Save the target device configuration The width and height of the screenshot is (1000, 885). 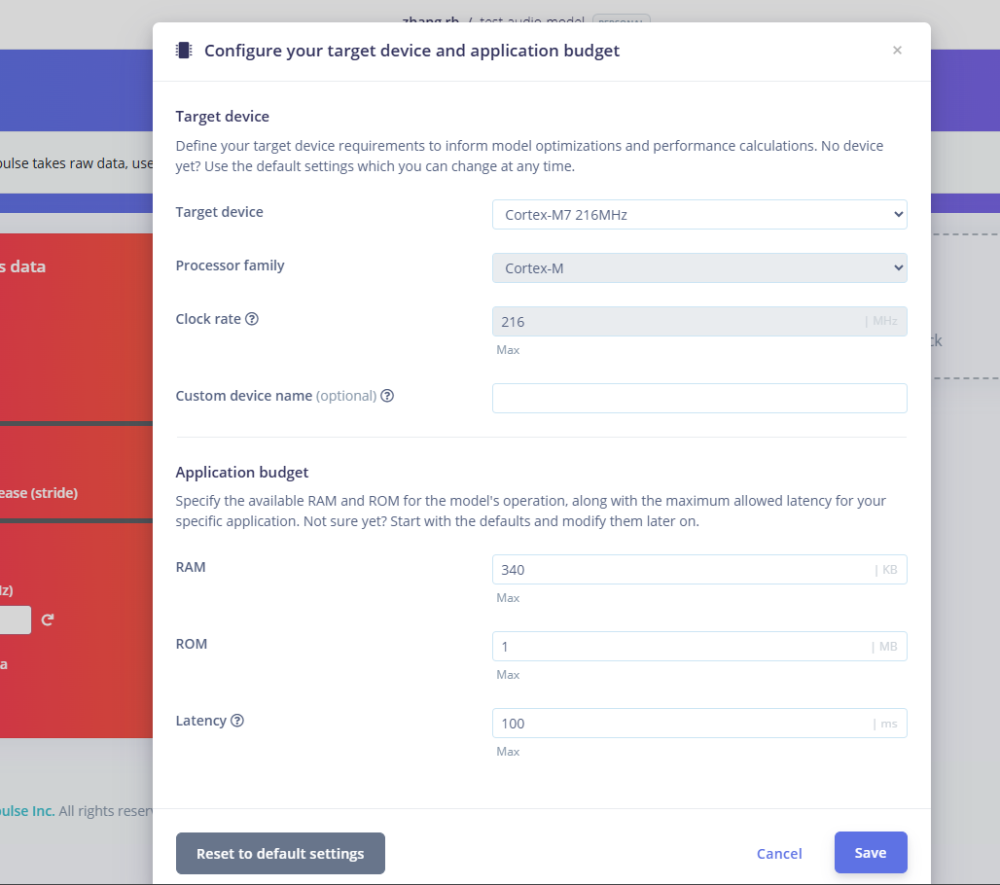click(x=870, y=853)
